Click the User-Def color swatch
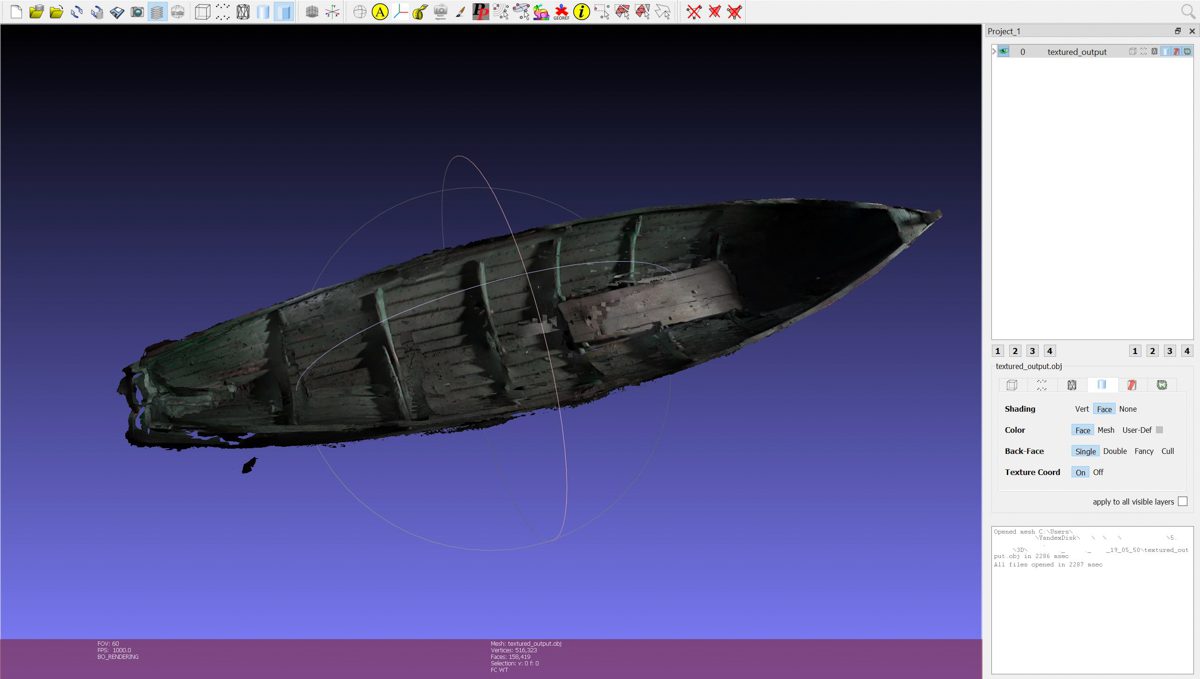 click(x=1159, y=430)
